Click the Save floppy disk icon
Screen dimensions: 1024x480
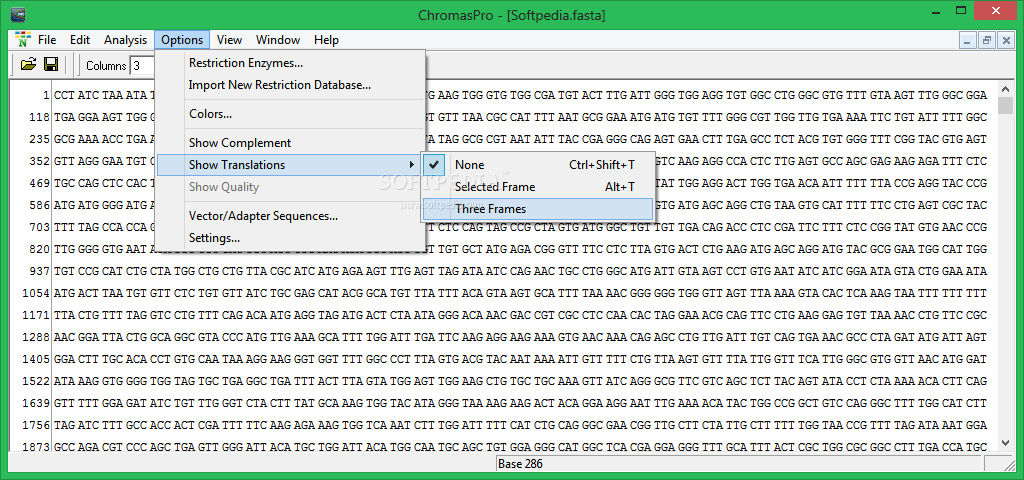pyautogui.click(x=51, y=65)
